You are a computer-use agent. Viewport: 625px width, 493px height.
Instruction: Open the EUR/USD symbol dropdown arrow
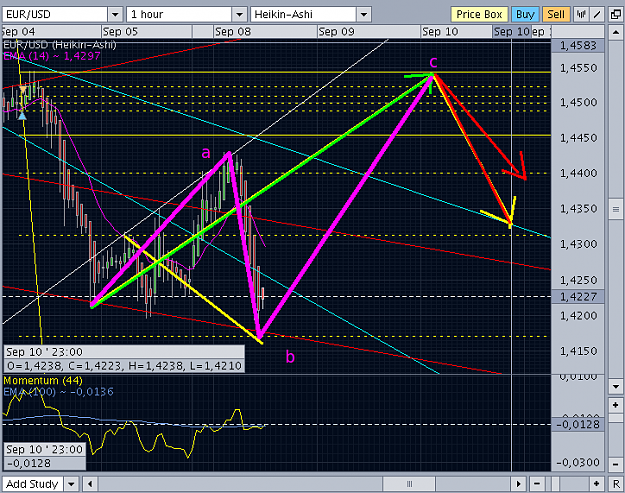(115, 15)
